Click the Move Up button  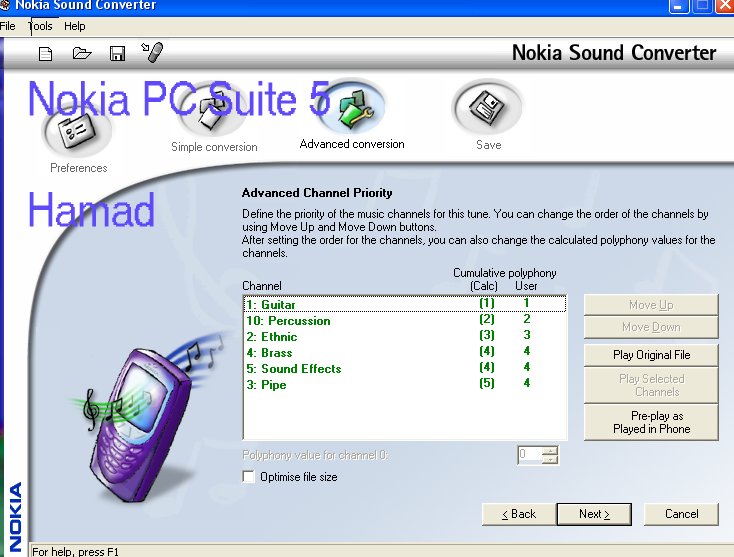(x=651, y=305)
